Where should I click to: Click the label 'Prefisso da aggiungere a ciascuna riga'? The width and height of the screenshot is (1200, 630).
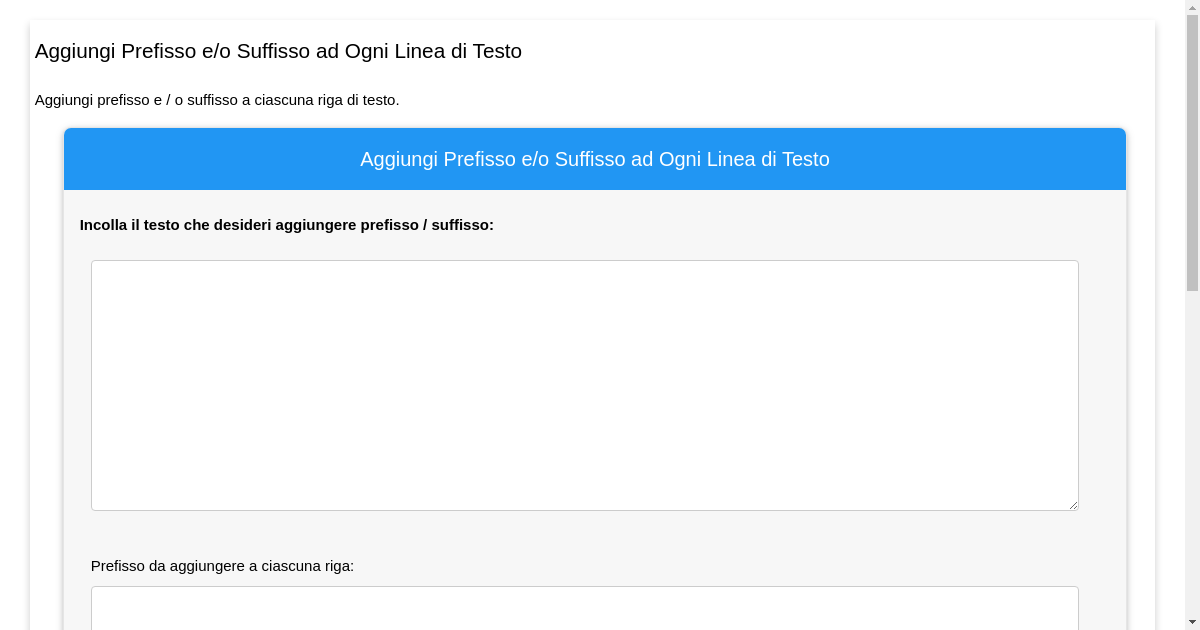pos(223,566)
